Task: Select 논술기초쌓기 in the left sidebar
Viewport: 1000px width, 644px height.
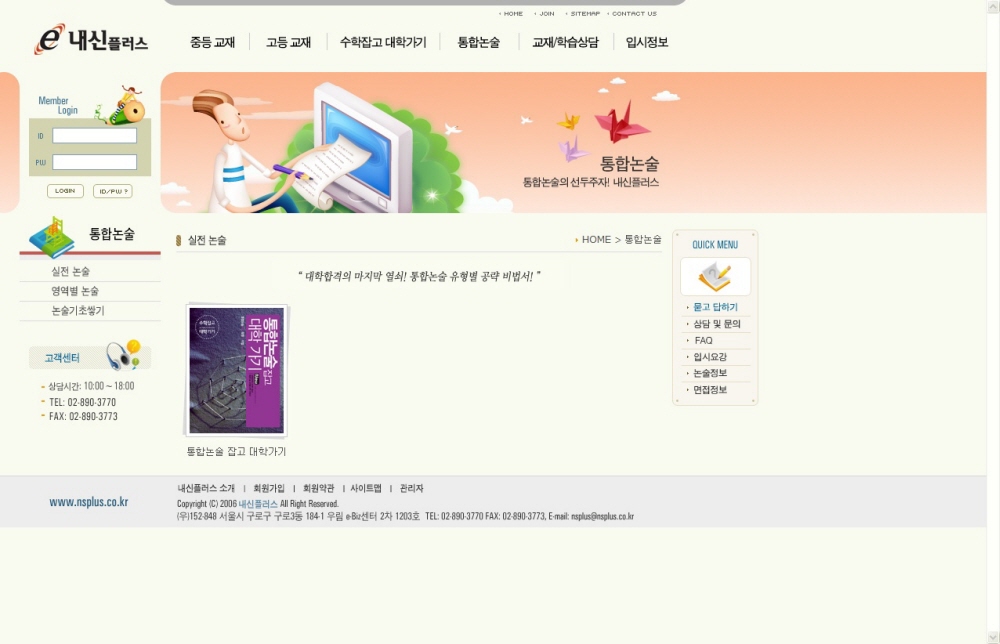Action: click(x=78, y=311)
